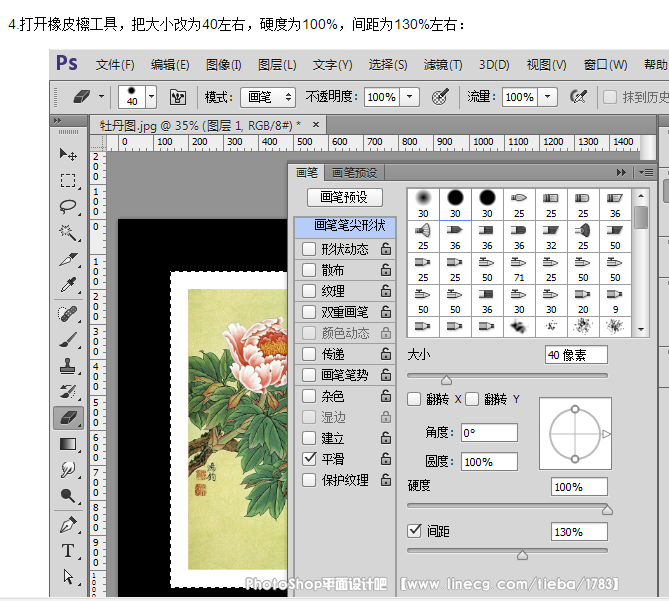Viewport: 669px width, 601px height.
Task: Open the 图像(I) menu
Action: click(x=224, y=64)
